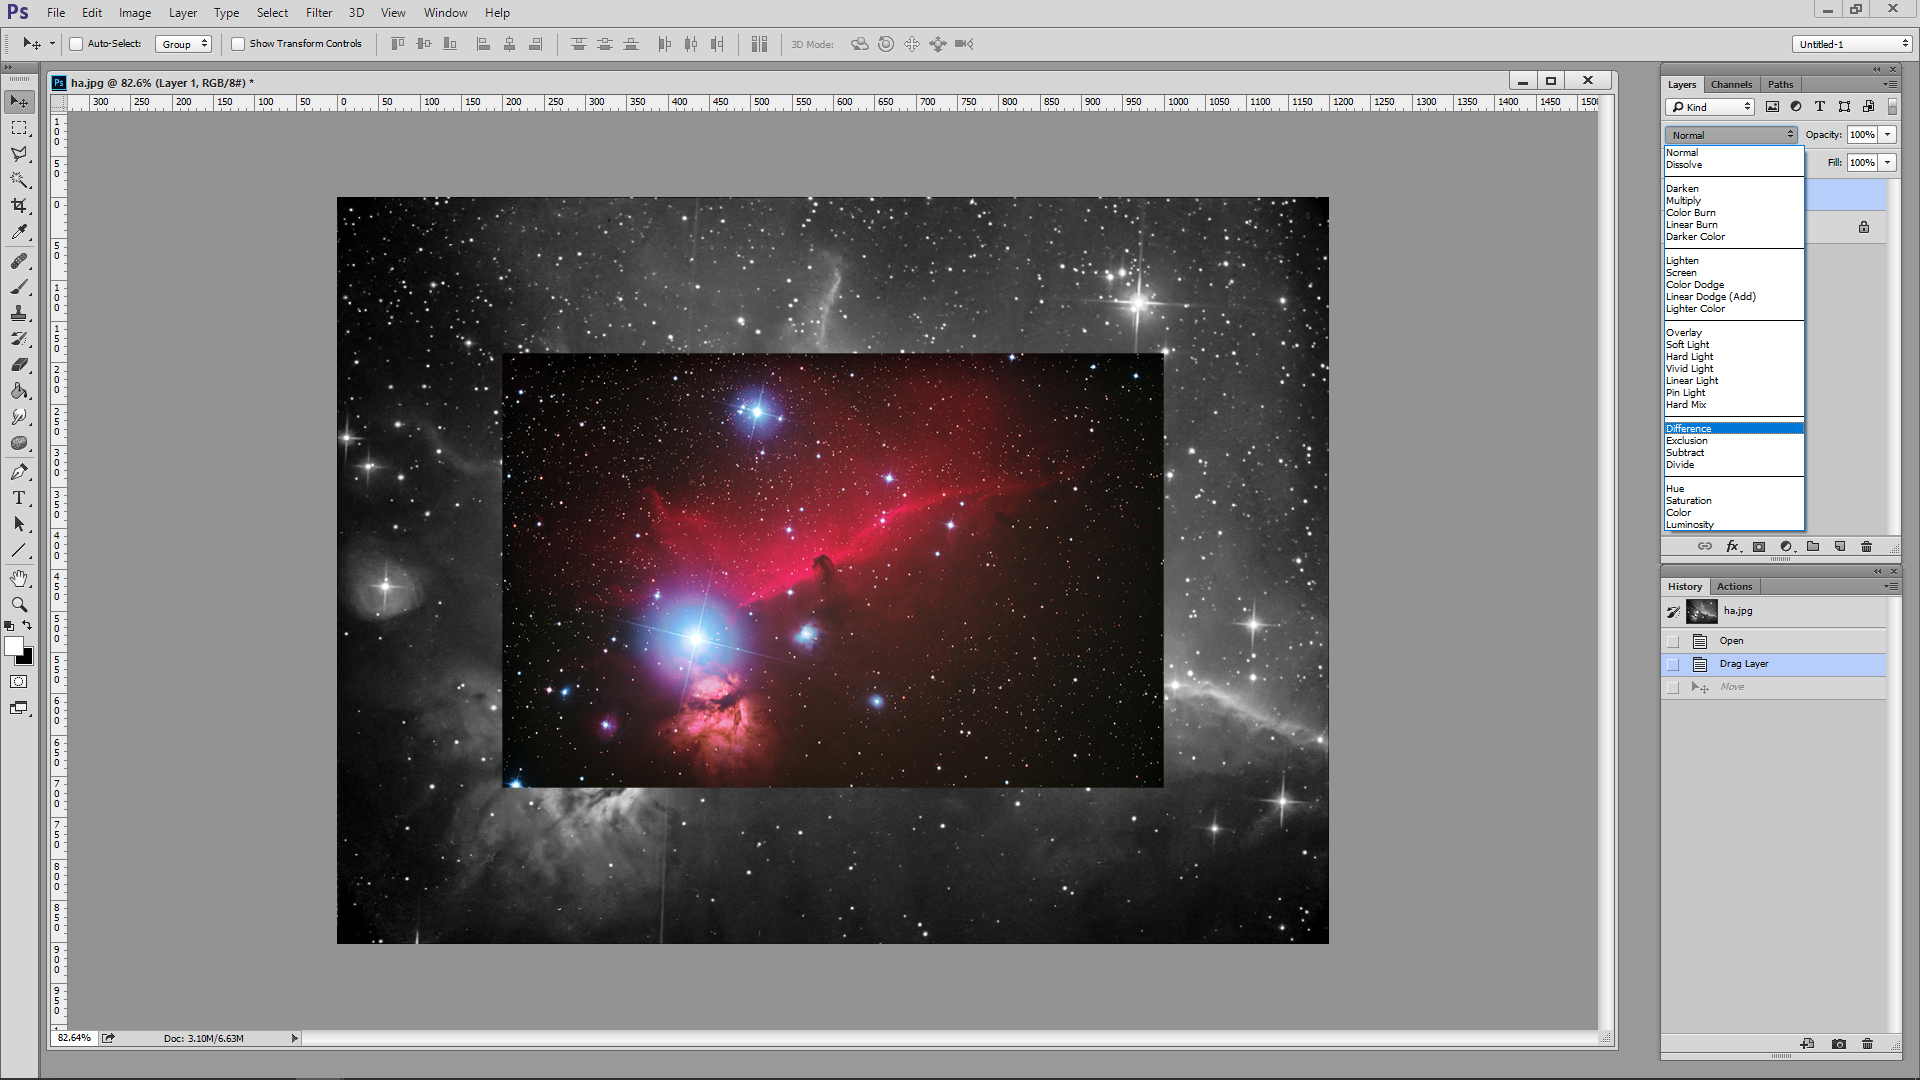Select the Clone Stamp tool
The height and width of the screenshot is (1080, 1920).
click(19, 313)
